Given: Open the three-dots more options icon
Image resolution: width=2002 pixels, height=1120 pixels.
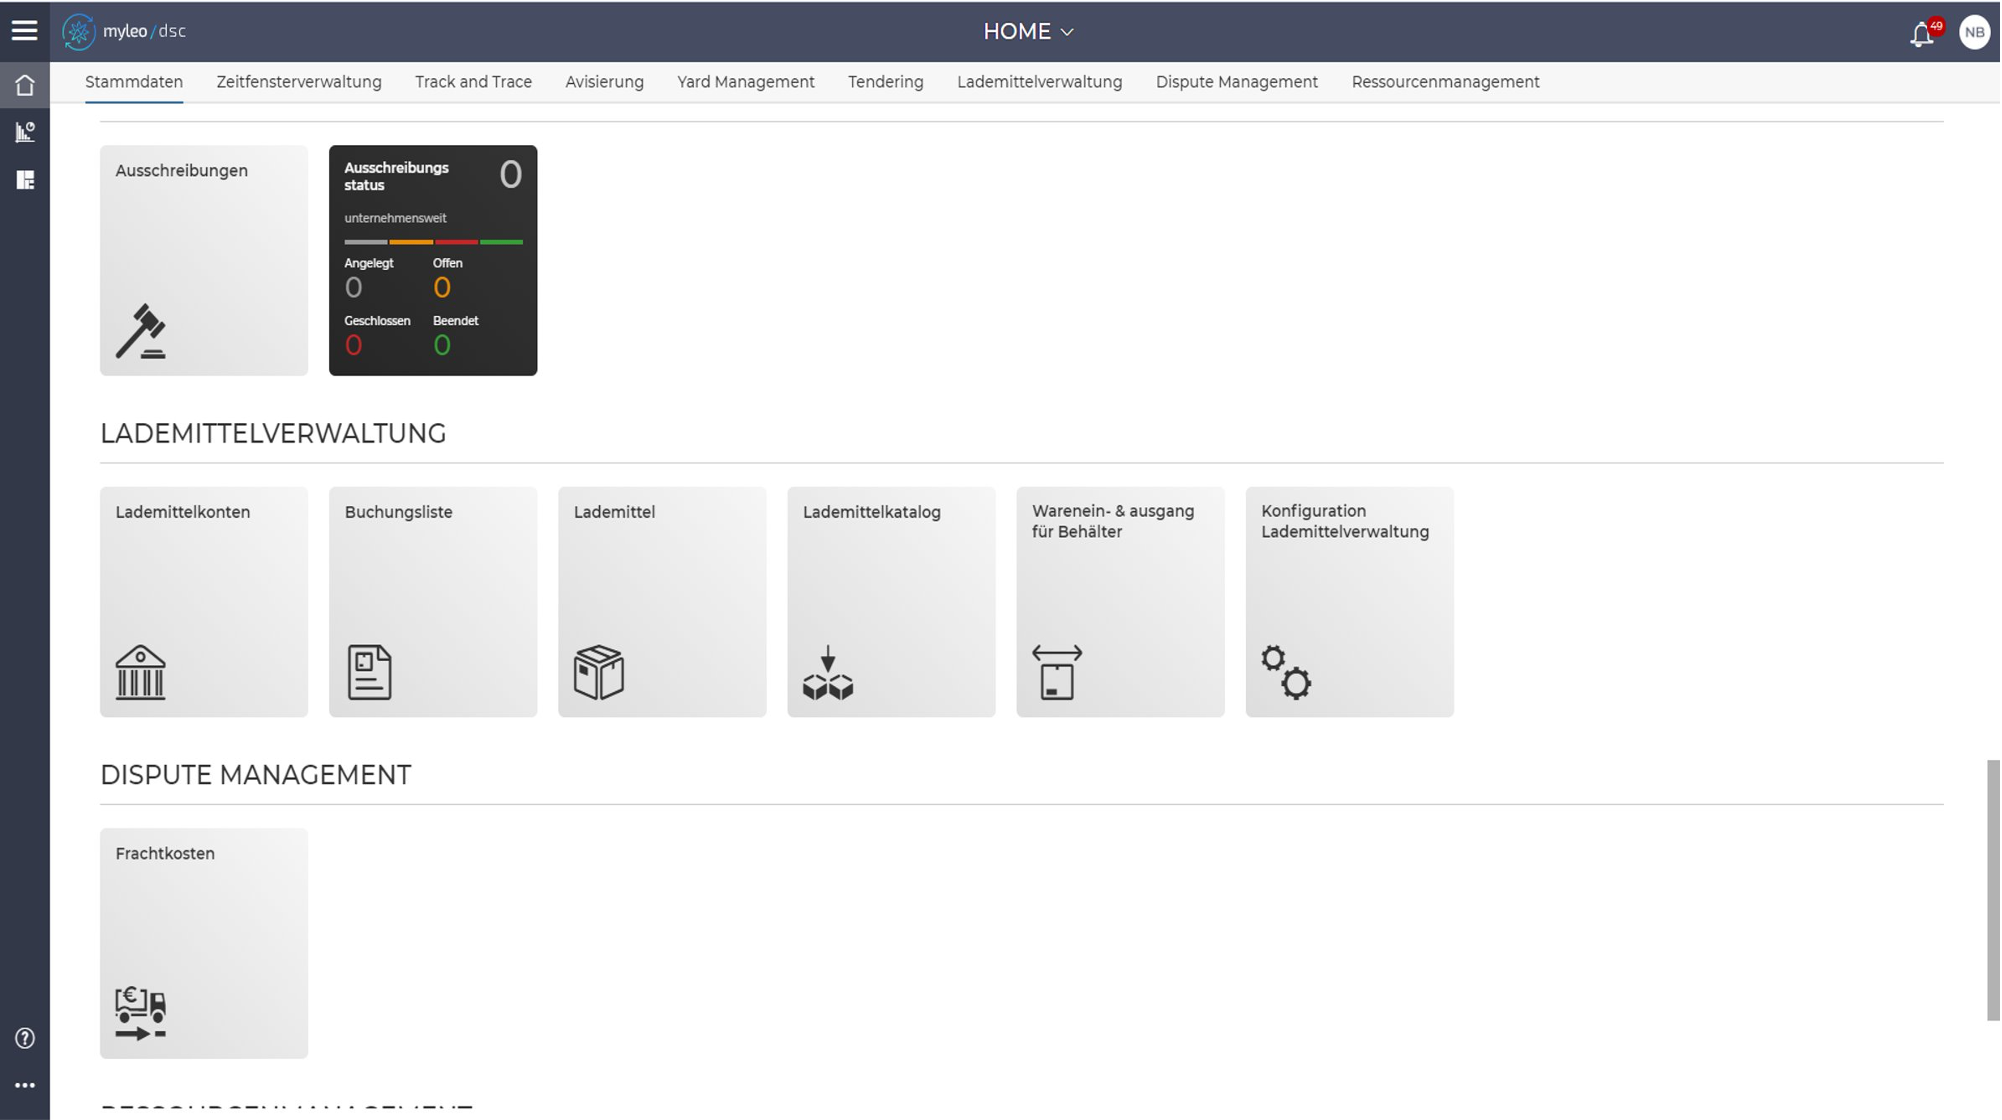Looking at the screenshot, I should pyautogui.click(x=25, y=1085).
